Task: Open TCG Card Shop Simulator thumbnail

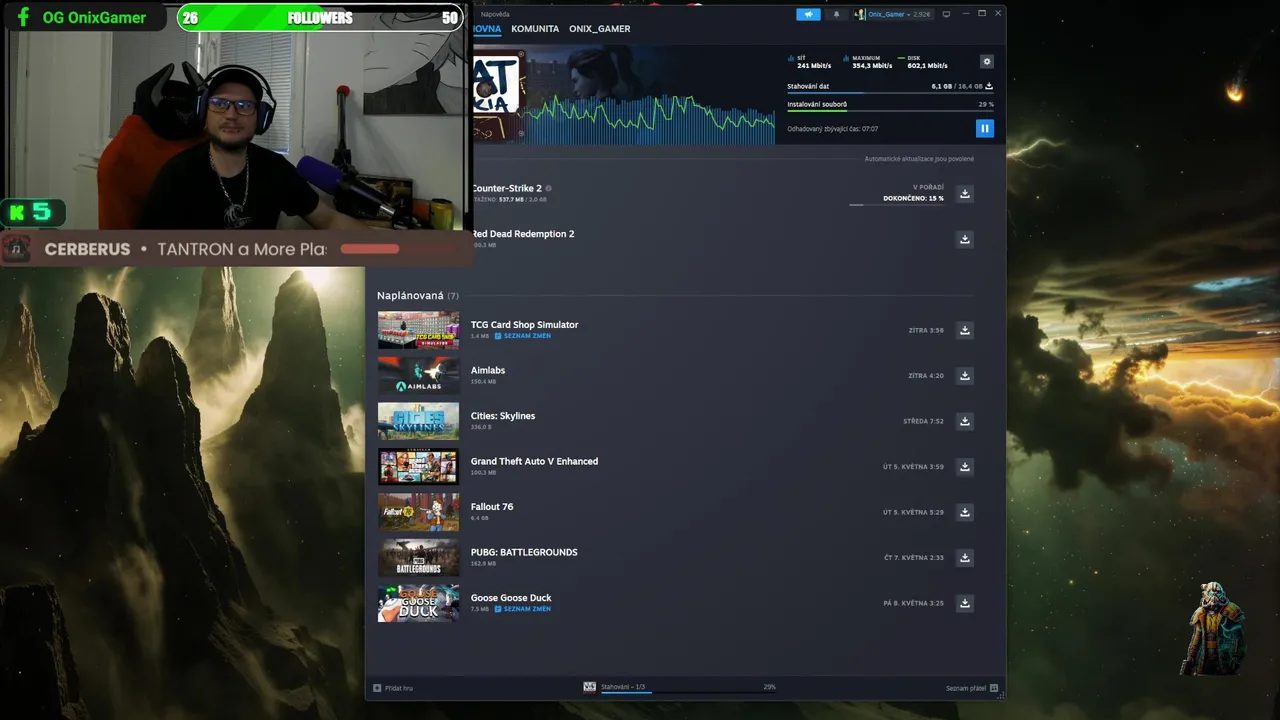Action: pyautogui.click(x=419, y=330)
